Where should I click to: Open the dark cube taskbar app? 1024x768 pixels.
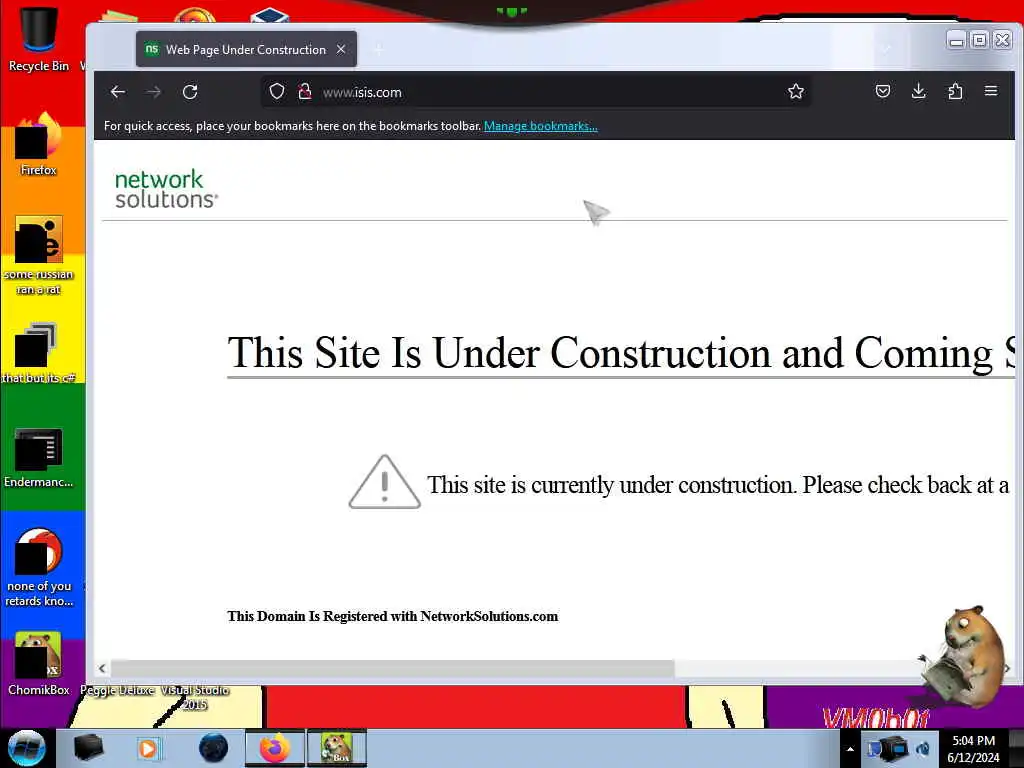point(89,748)
